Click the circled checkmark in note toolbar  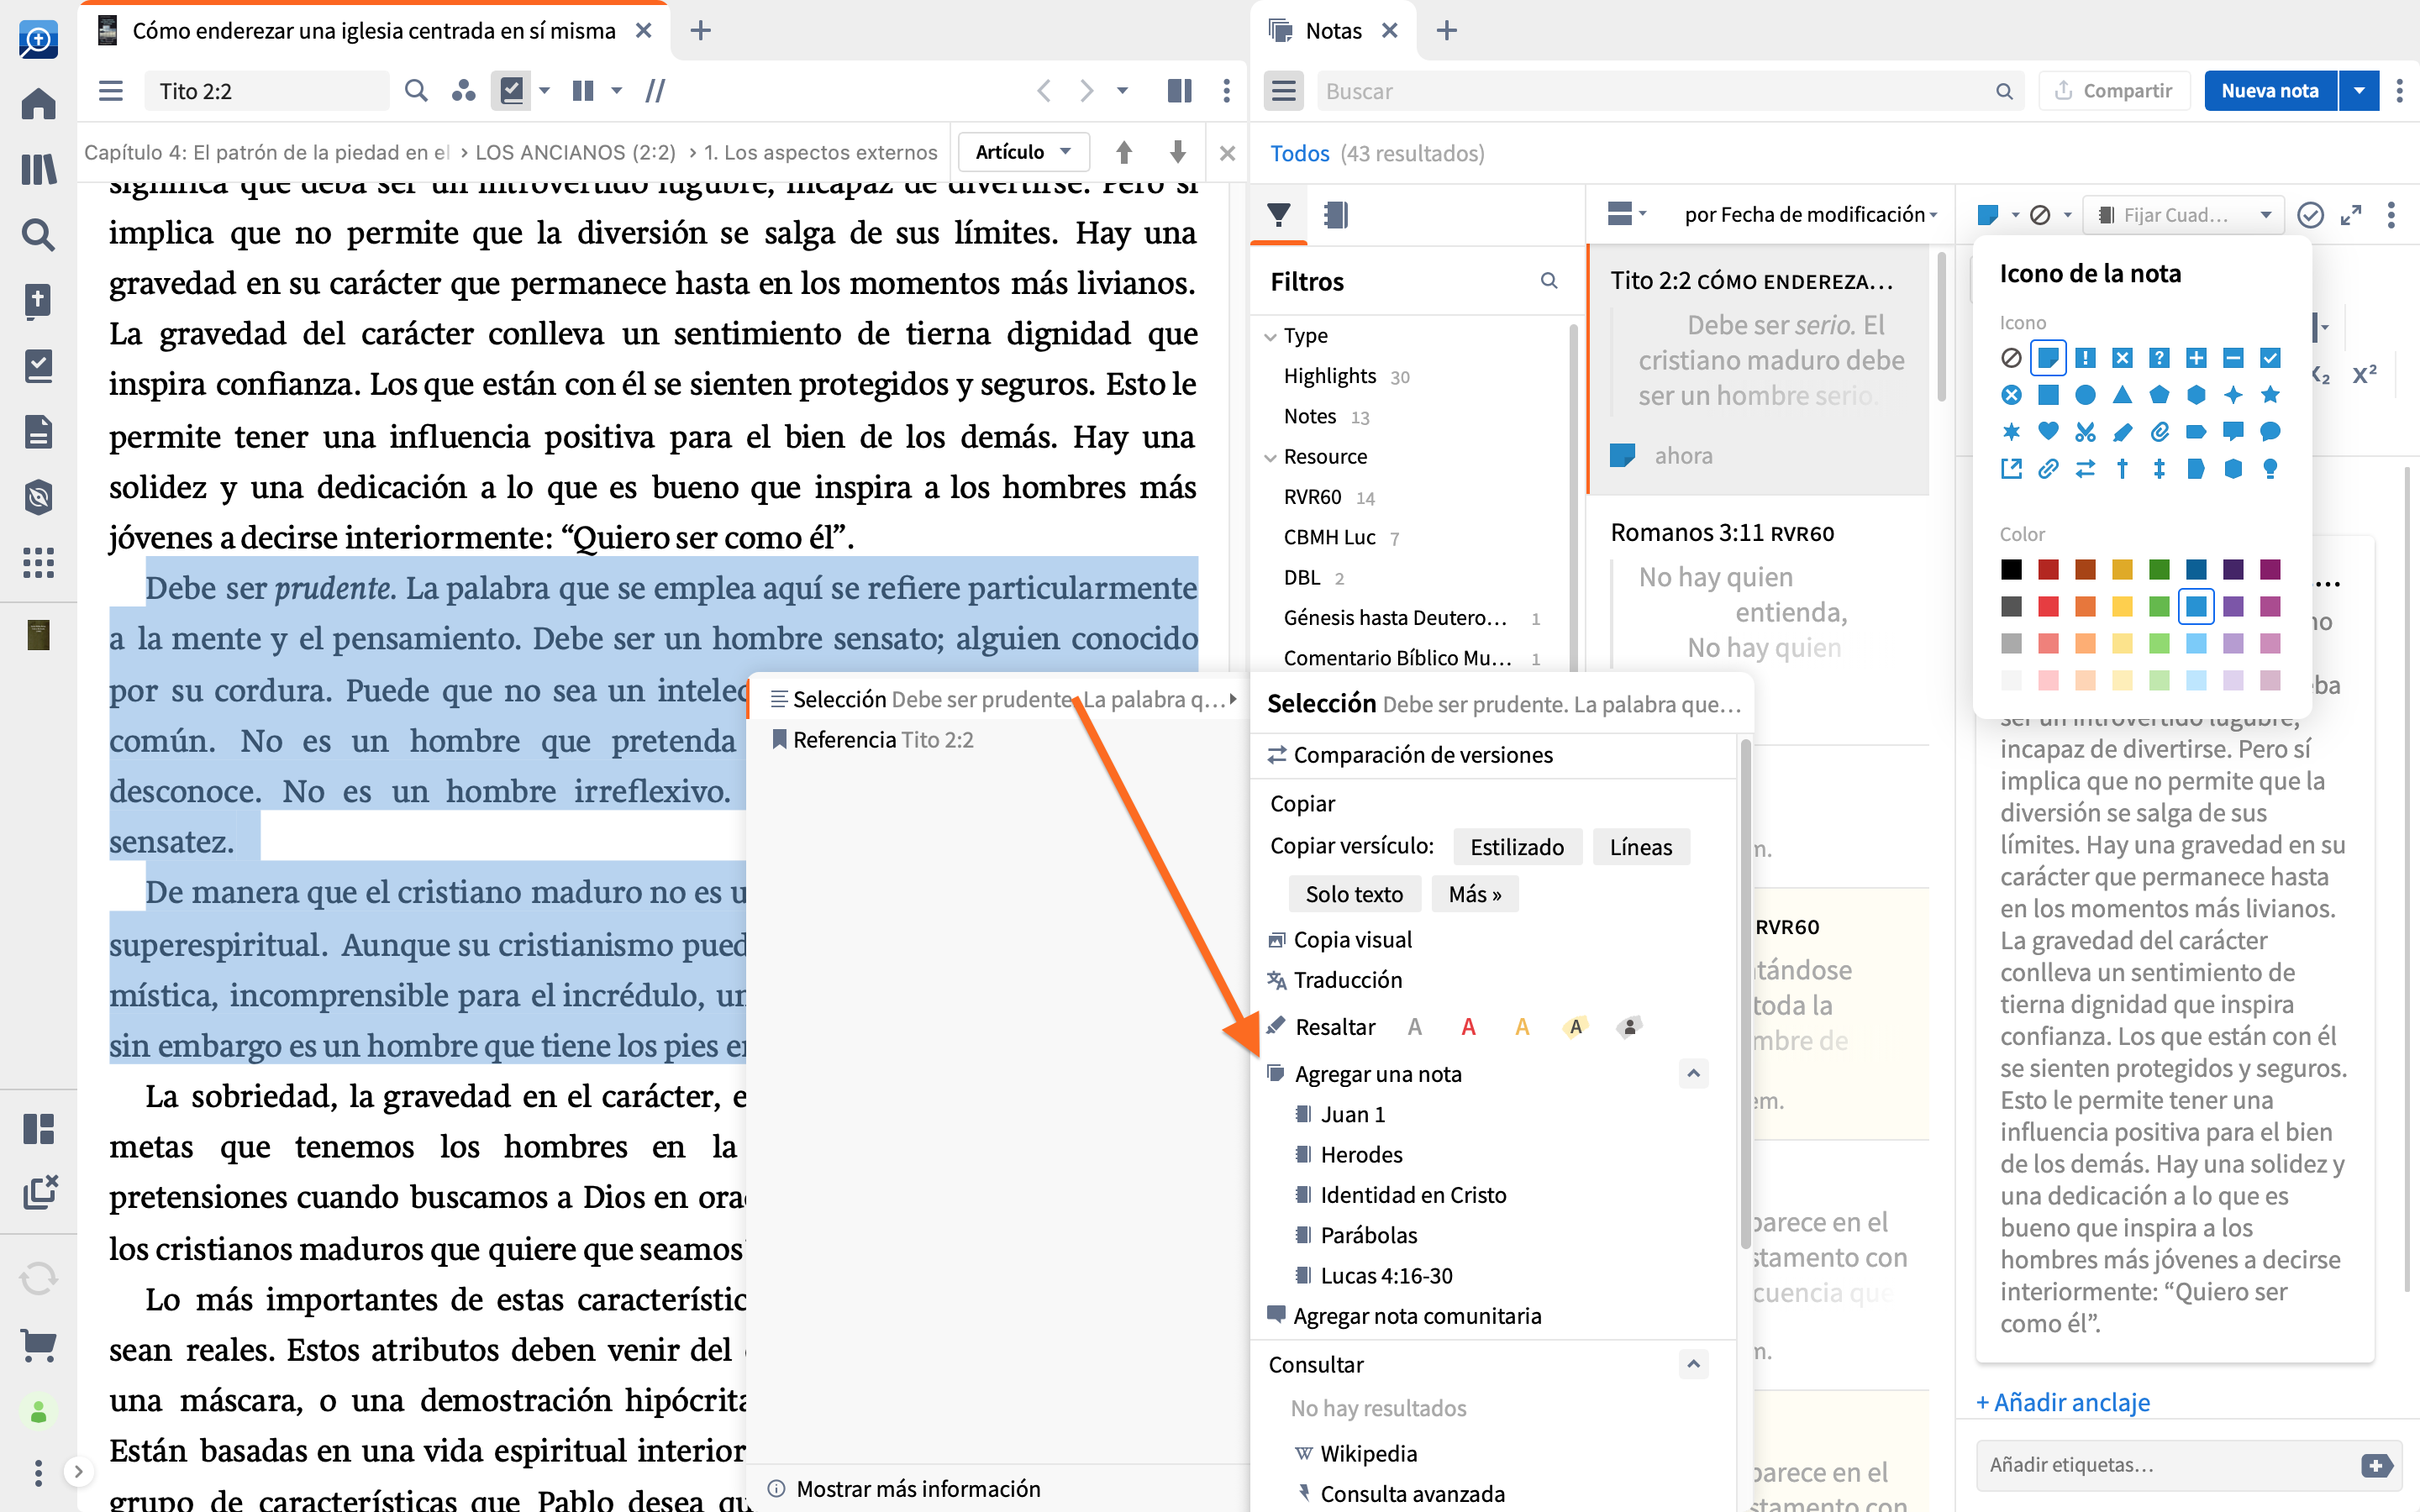click(x=2310, y=215)
